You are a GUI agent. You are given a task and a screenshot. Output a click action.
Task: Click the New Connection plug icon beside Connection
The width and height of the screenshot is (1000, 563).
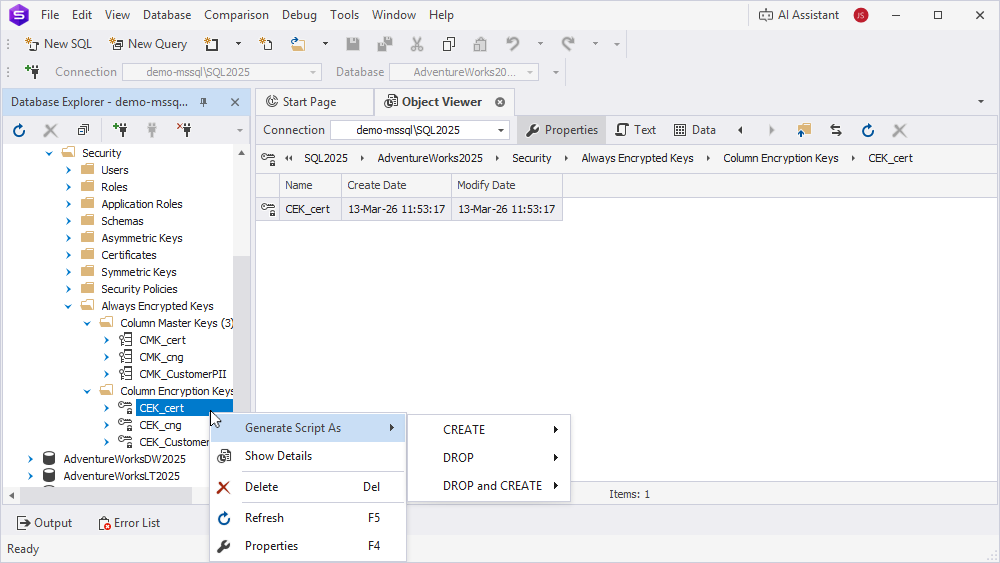click(32, 71)
